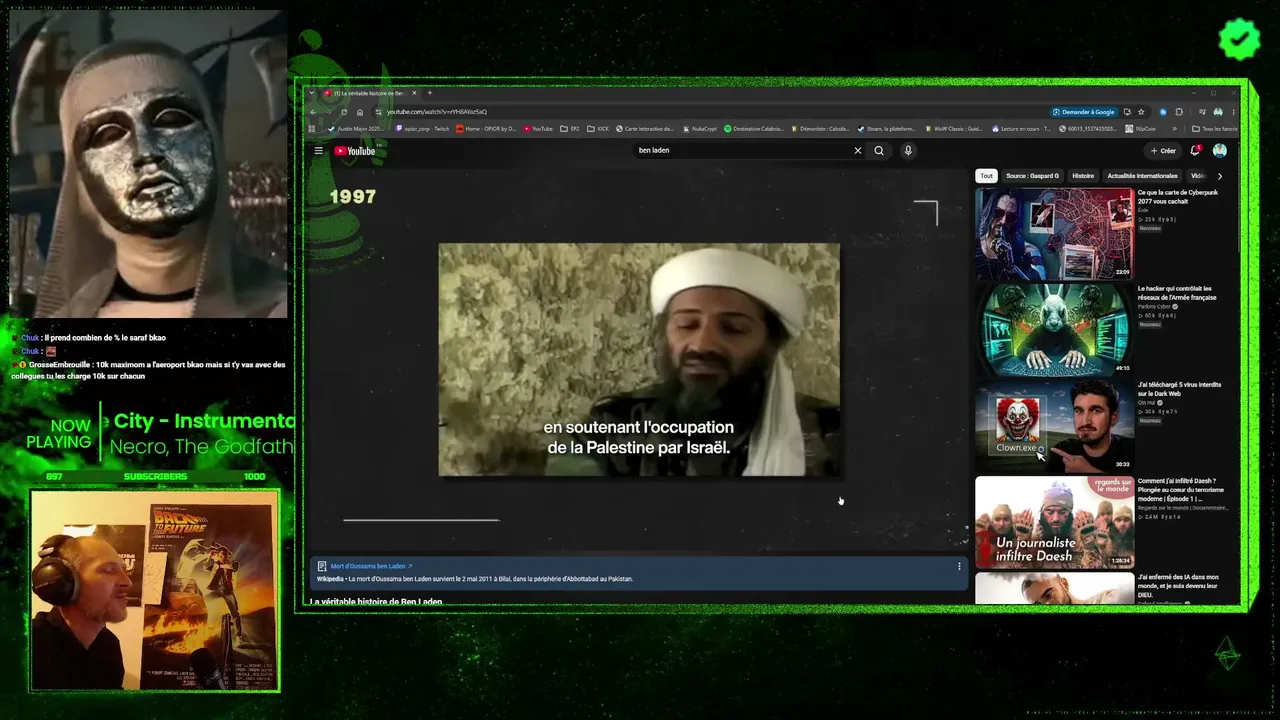This screenshot has height=720, width=1280.
Task: Open the 'Tous les favoris' bookmarks folder
Action: pos(1214,129)
